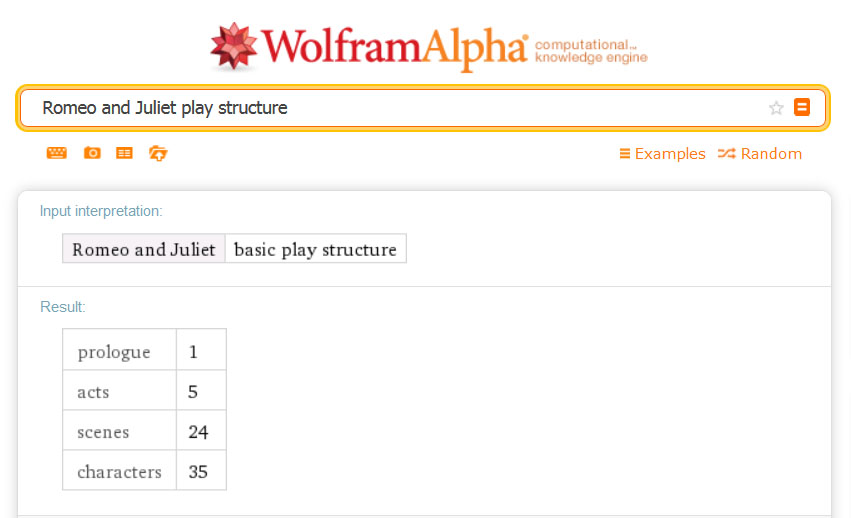Viewport: 851px width, 518px height.
Task: Select the 'Romeo and Juliet' interpretation cell
Action: [144, 249]
